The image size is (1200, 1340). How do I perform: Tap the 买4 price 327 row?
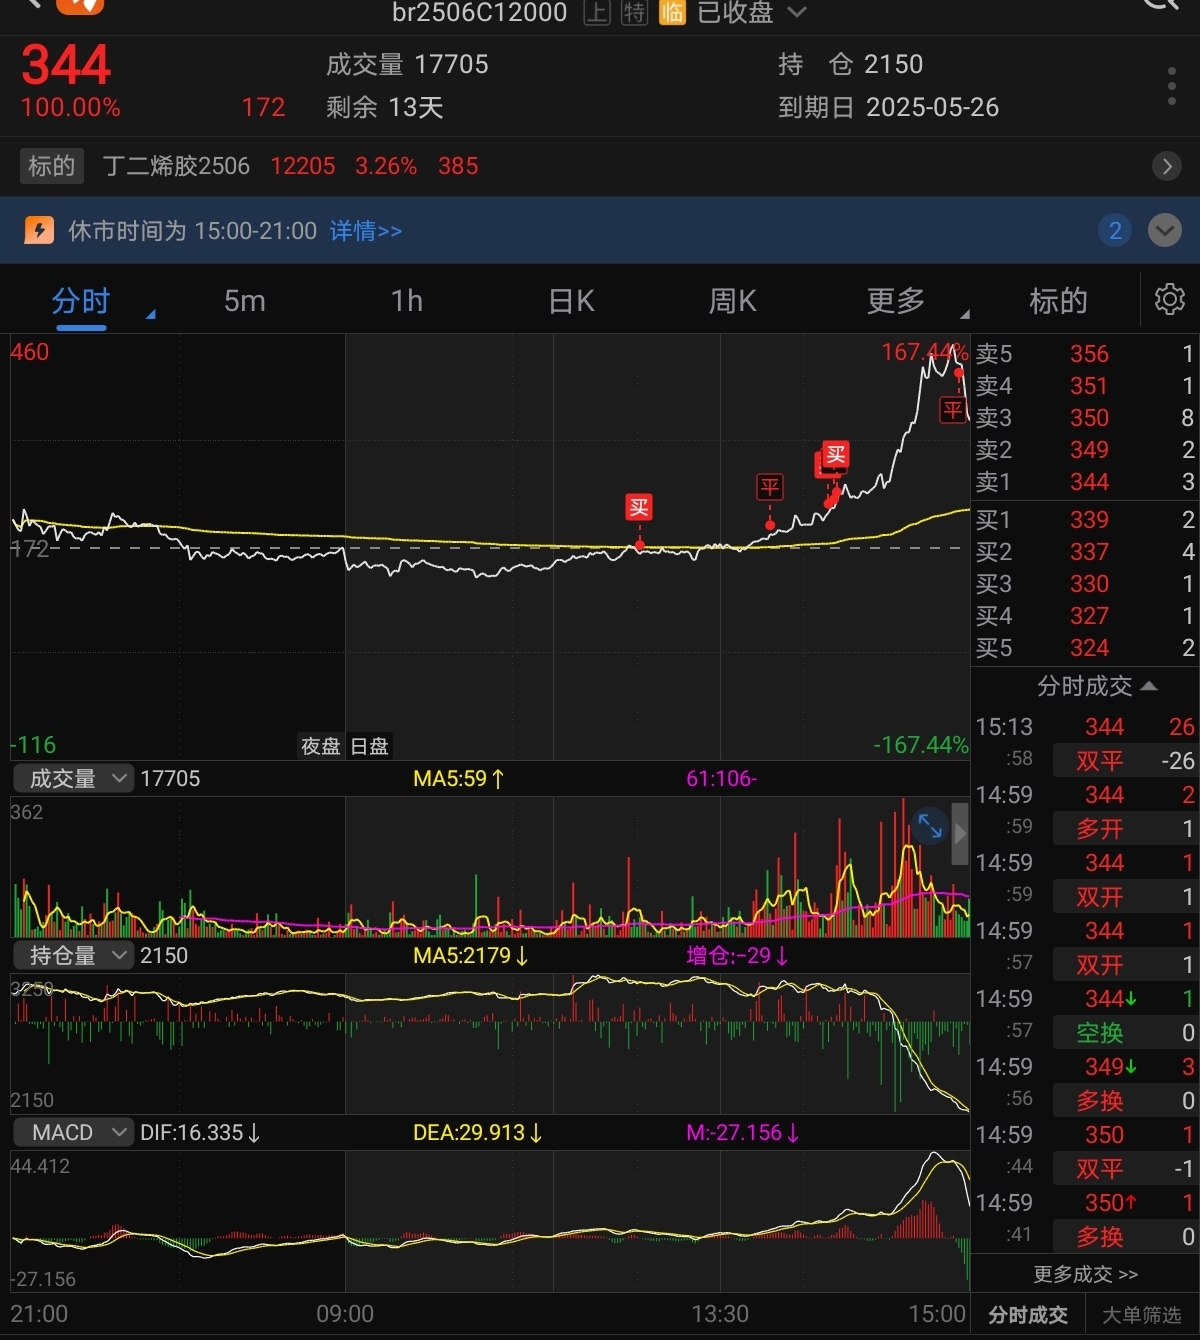(x=1085, y=616)
